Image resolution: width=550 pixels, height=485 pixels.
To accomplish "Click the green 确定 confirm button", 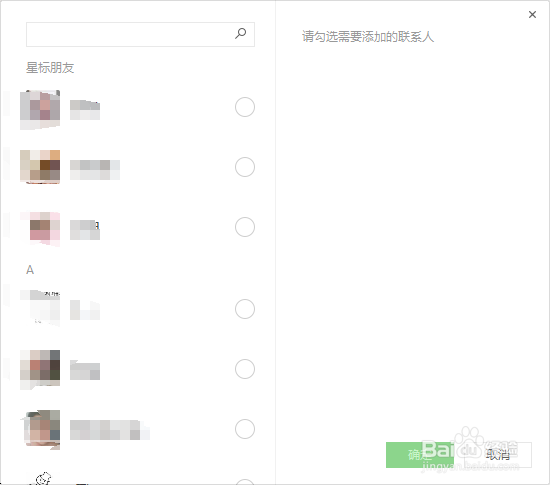I will 420,455.
